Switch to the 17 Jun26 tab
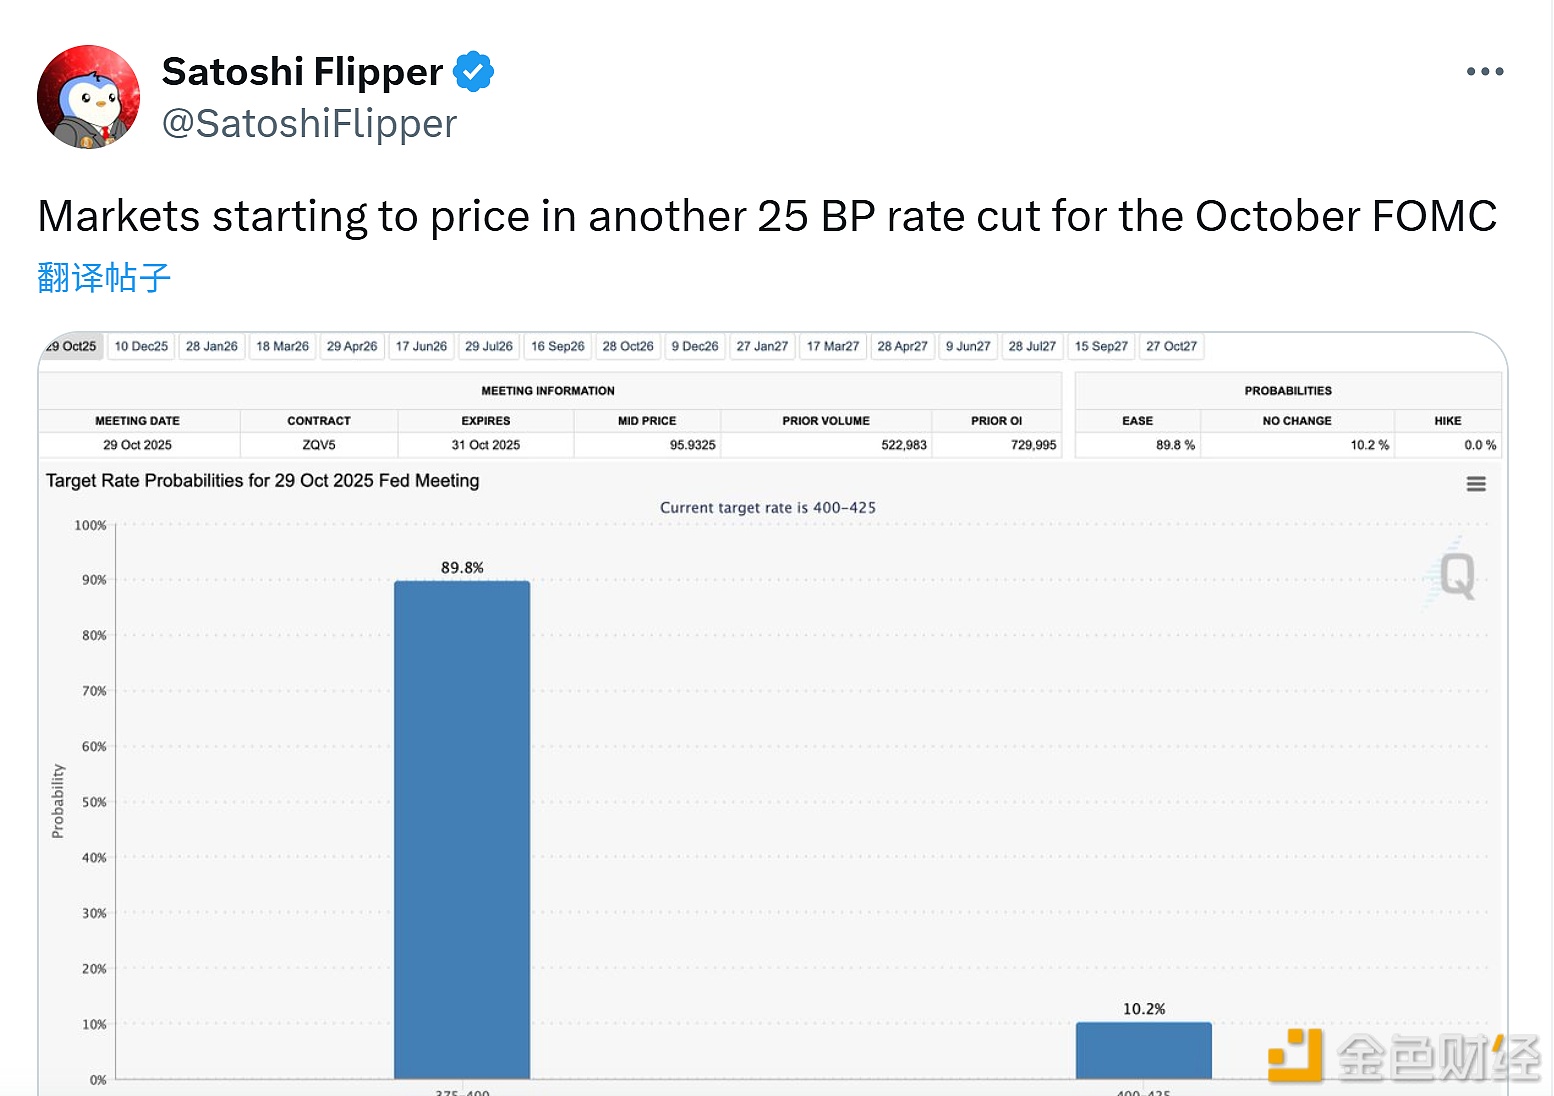This screenshot has height=1096, width=1554. [421, 347]
